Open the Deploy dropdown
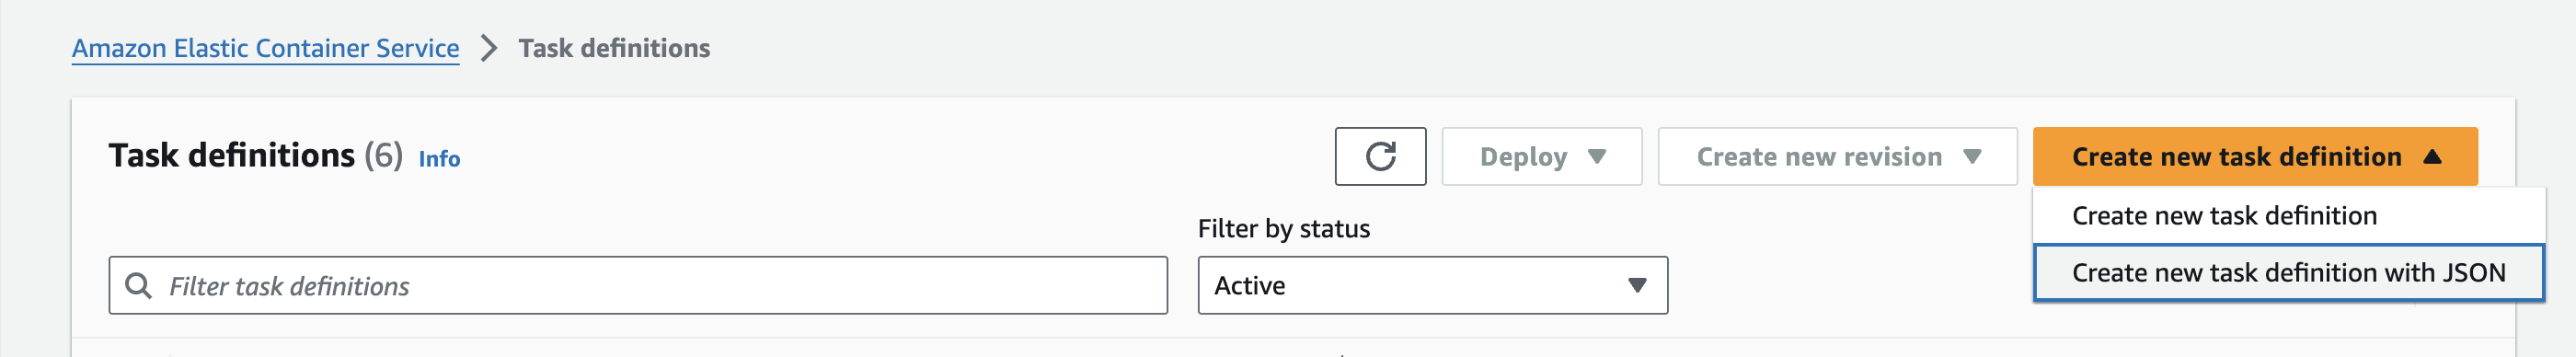Viewport: 2576px width, 357px height. point(1541,156)
